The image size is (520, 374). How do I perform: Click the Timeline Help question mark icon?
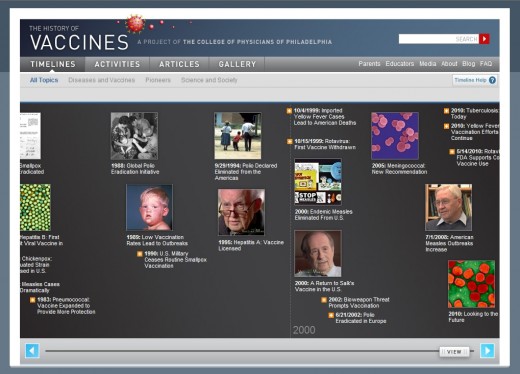(x=492, y=80)
